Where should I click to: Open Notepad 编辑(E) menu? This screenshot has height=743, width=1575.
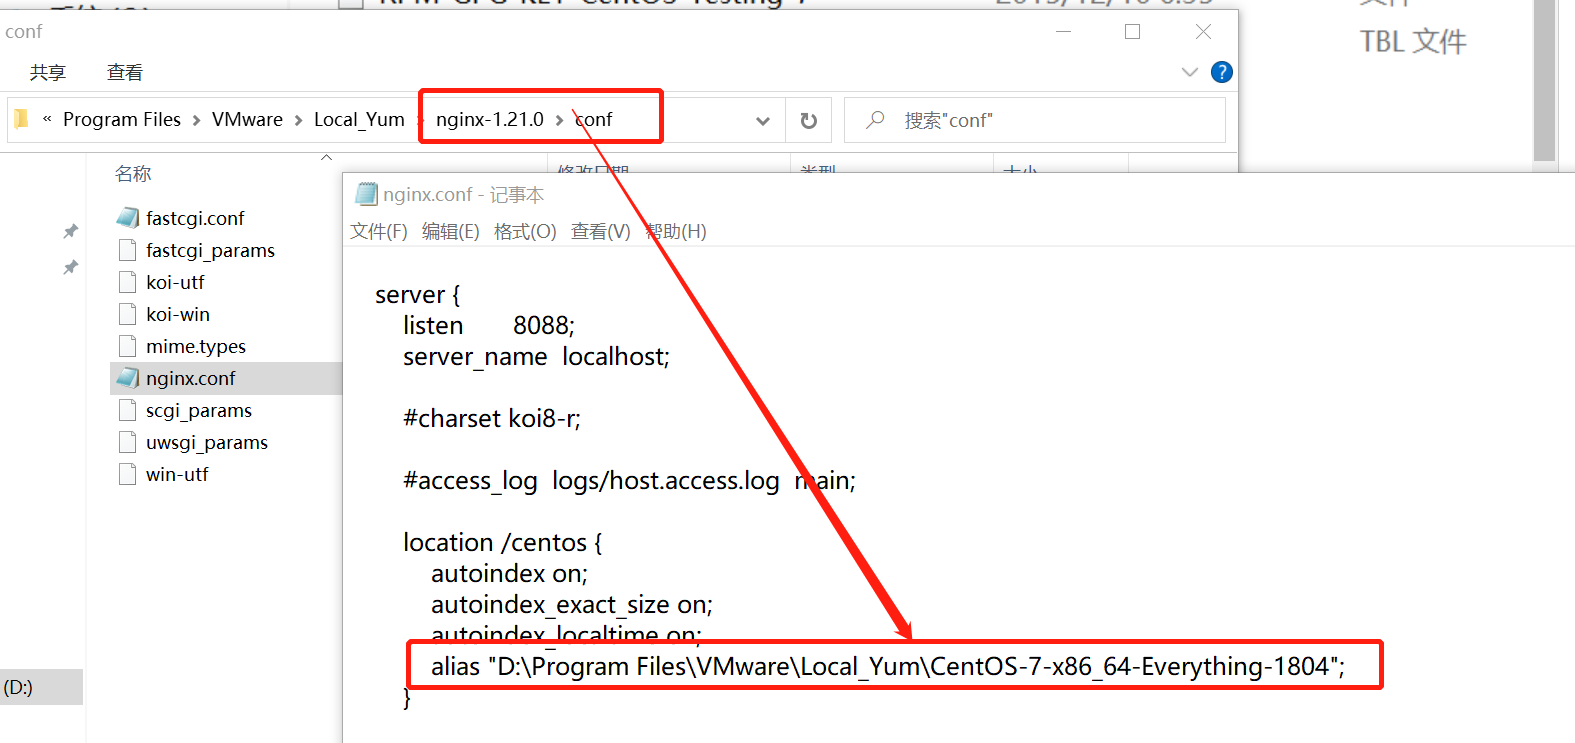point(451,231)
